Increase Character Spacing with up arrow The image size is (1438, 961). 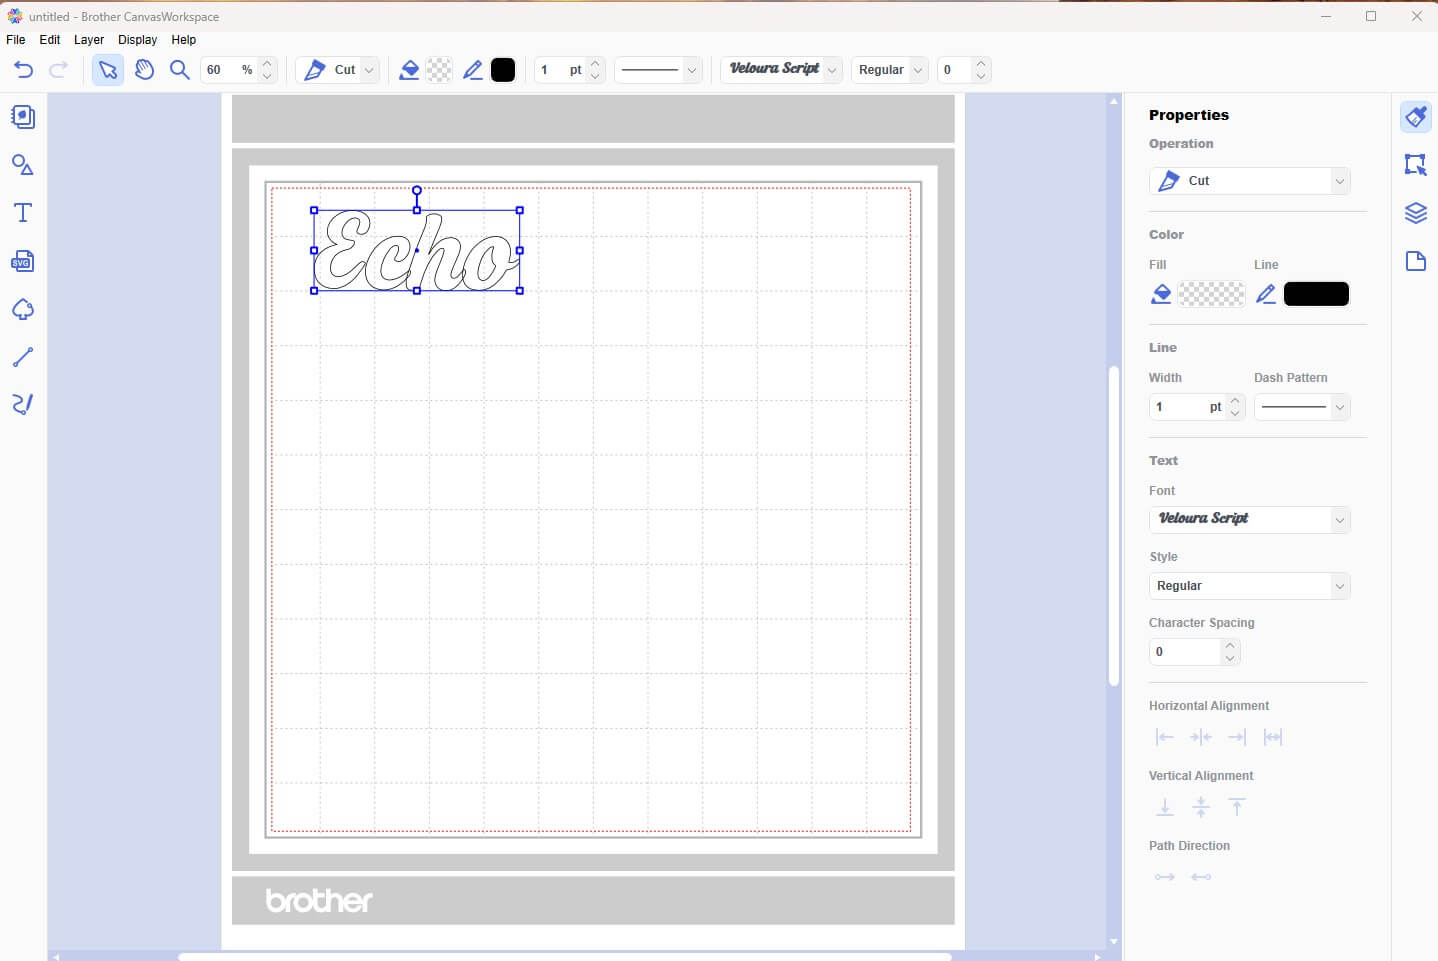1230,645
